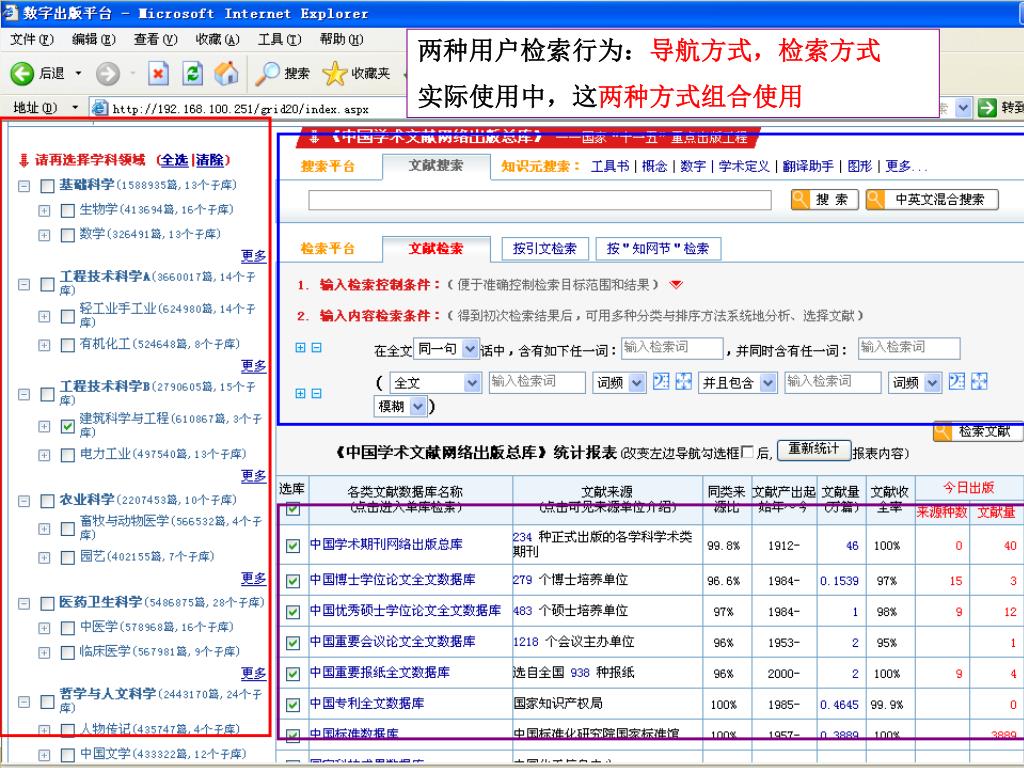Check the 生物学 checkbox

pos(67,211)
